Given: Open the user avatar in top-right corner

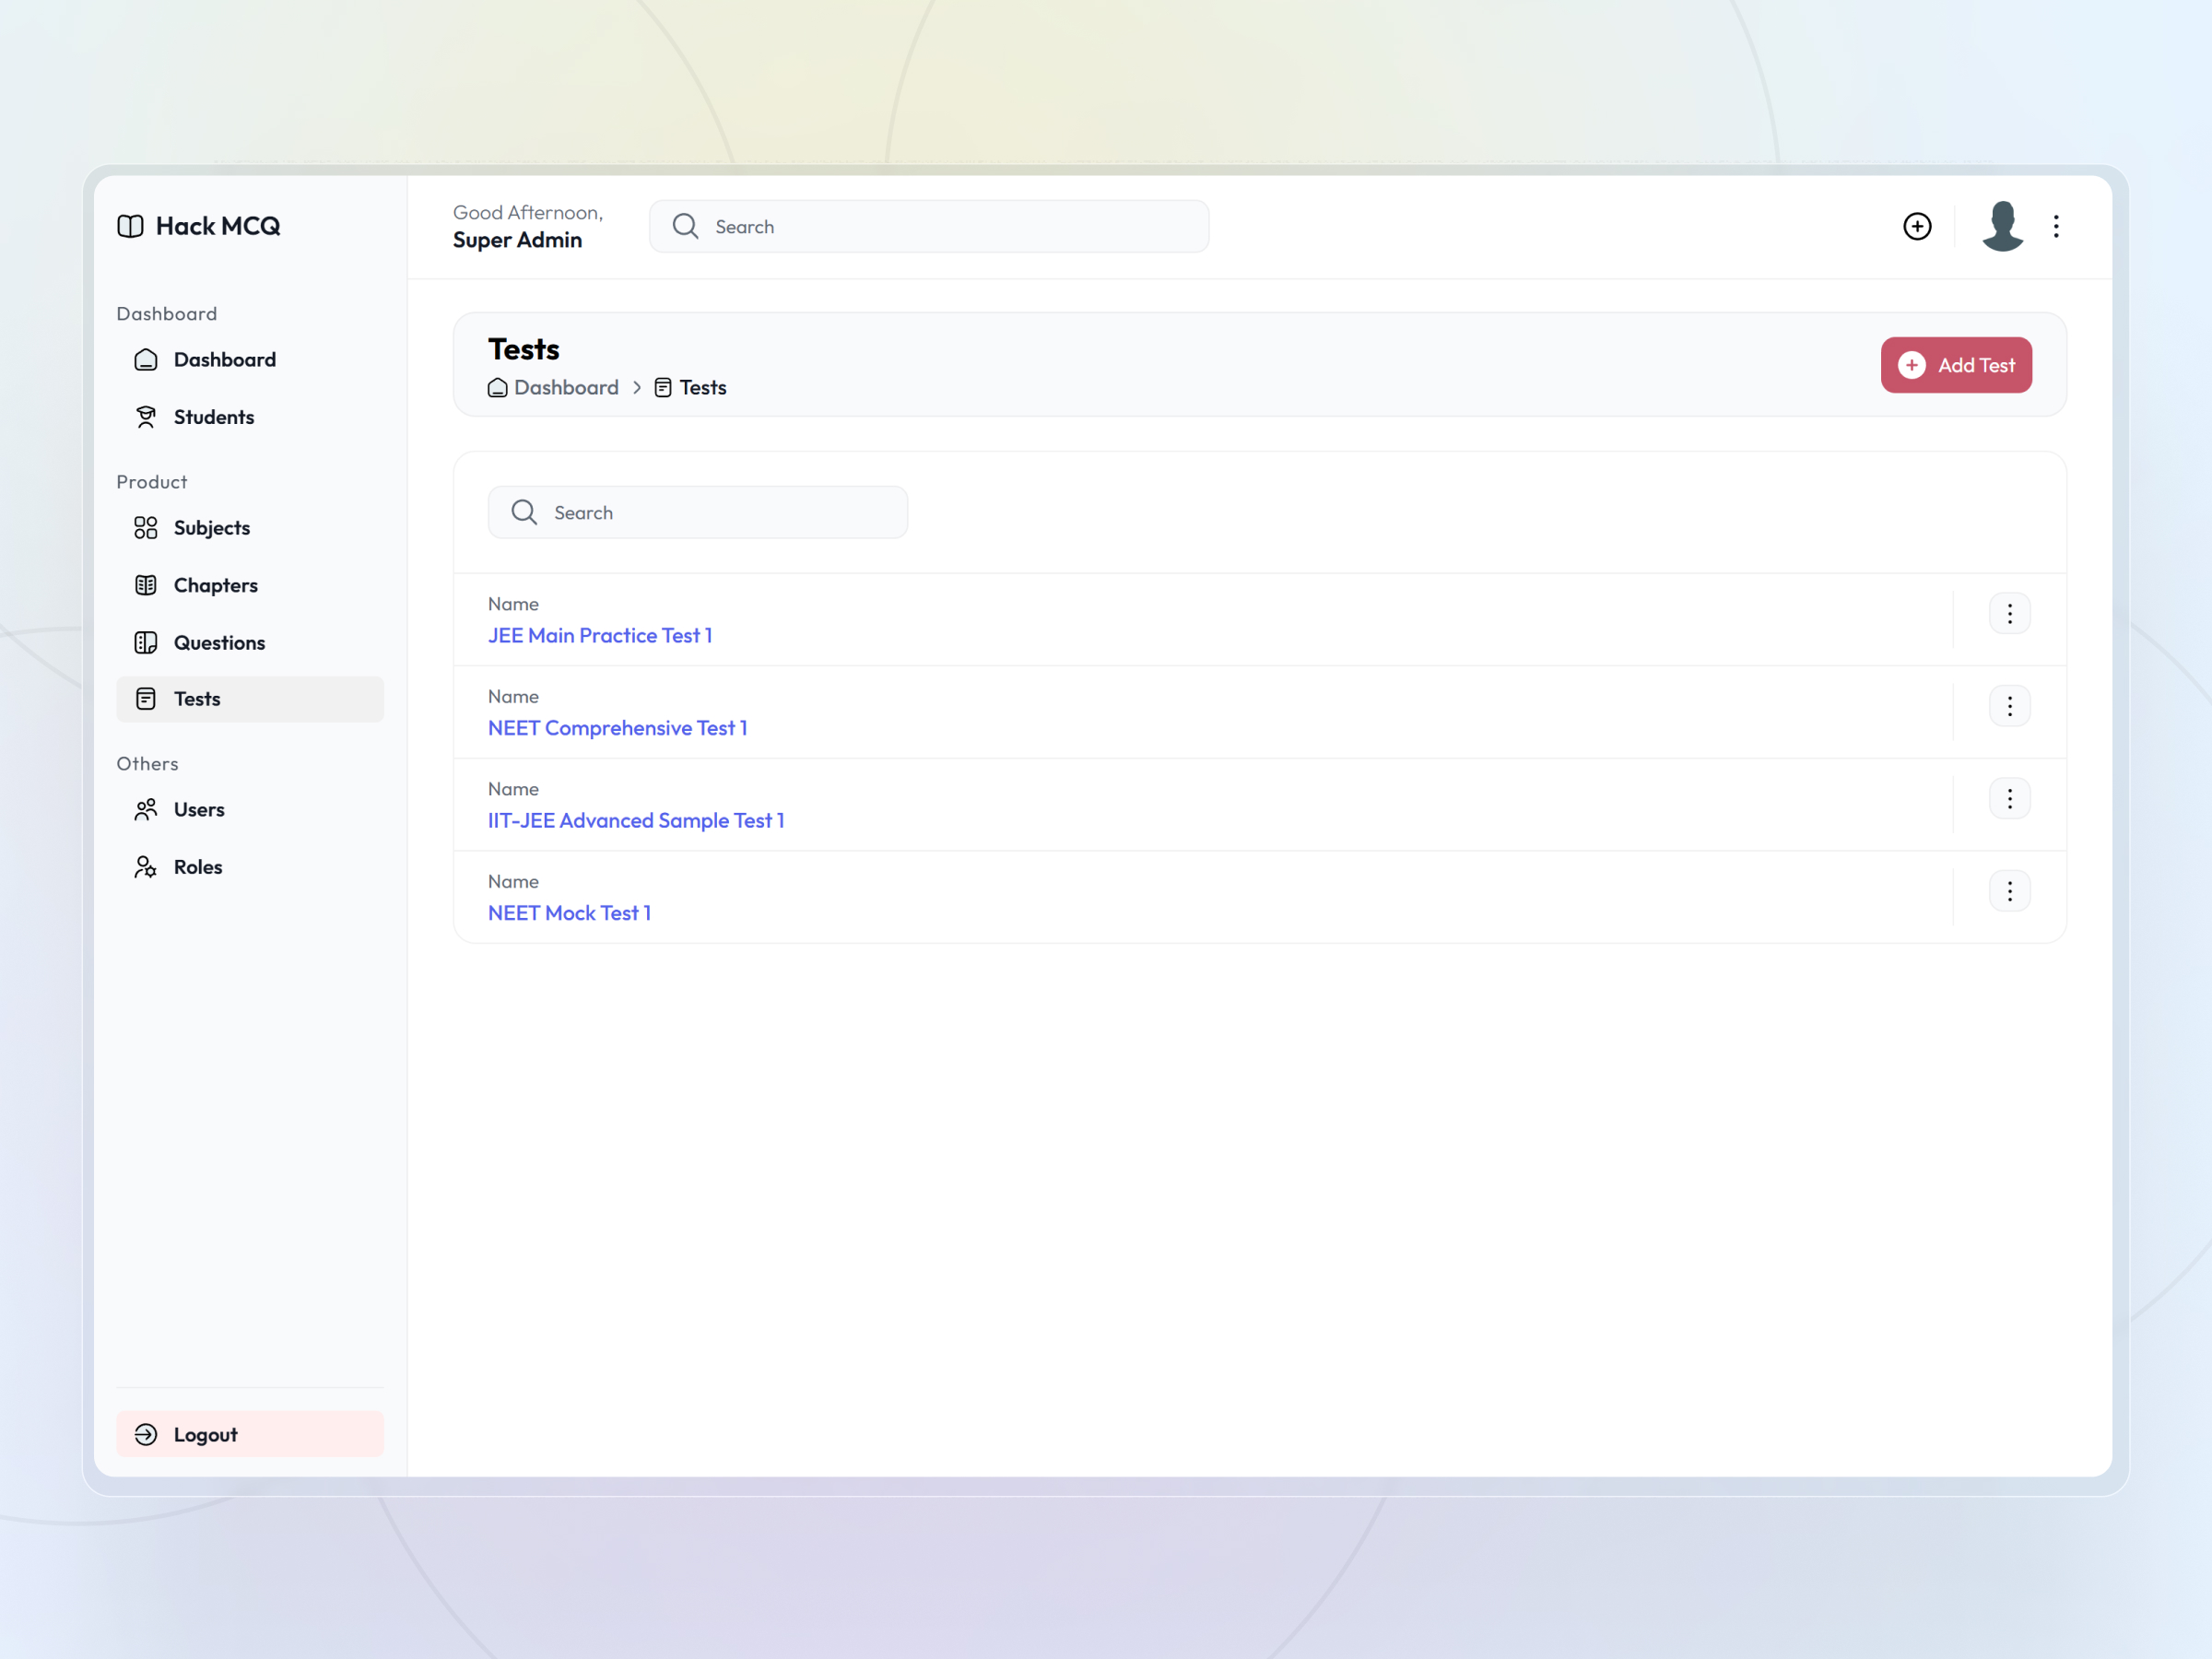Looking at the screenshot, I should pos(2002,226).
